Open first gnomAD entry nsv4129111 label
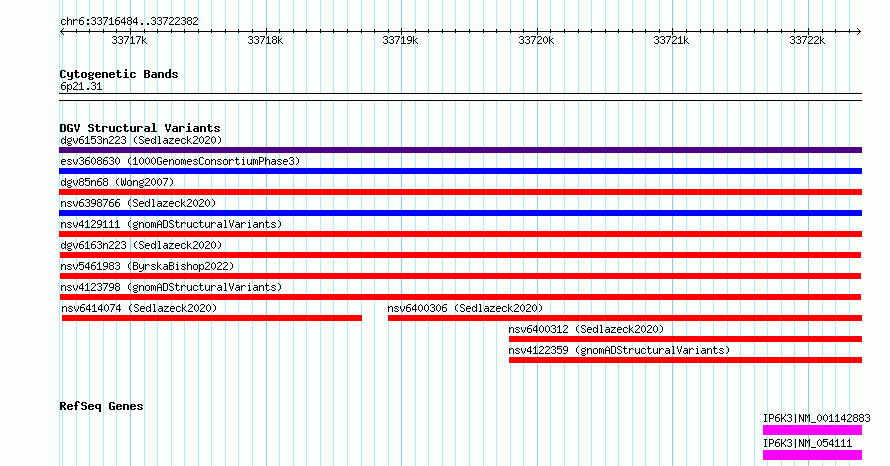 (171, 224)
